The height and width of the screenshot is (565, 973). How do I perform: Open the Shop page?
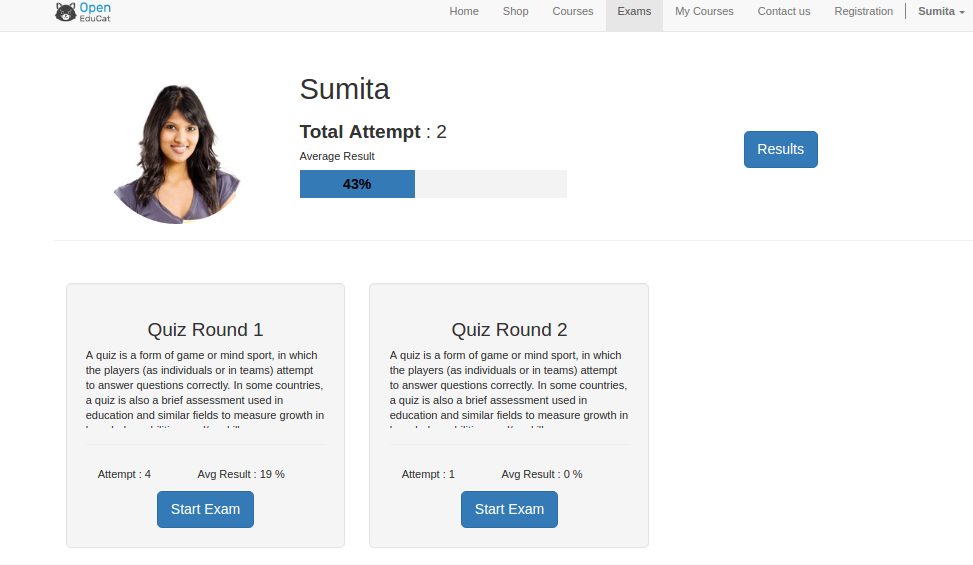coord(515,11)
